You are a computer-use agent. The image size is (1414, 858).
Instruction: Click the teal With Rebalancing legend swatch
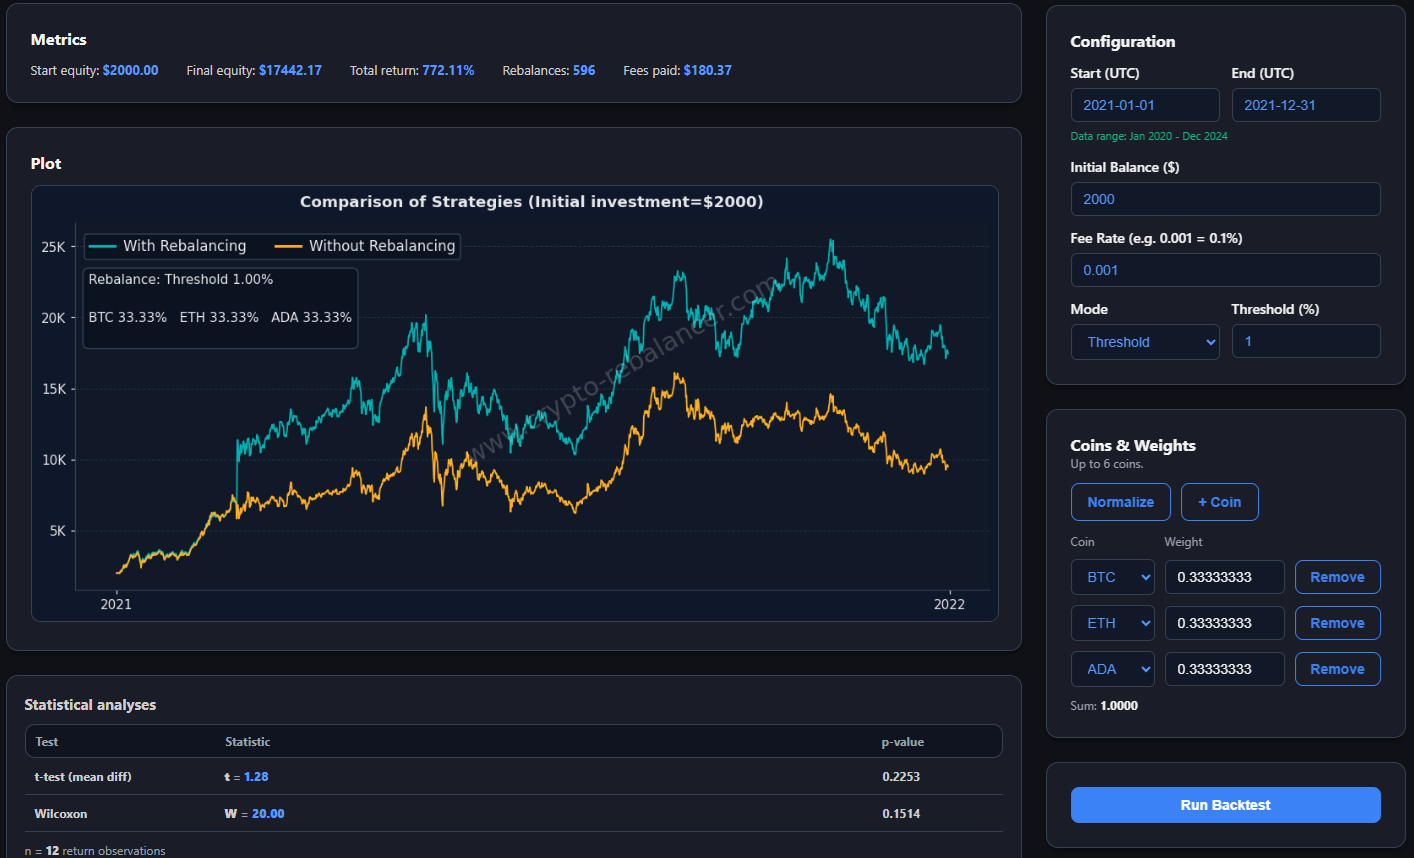(103, 246)
